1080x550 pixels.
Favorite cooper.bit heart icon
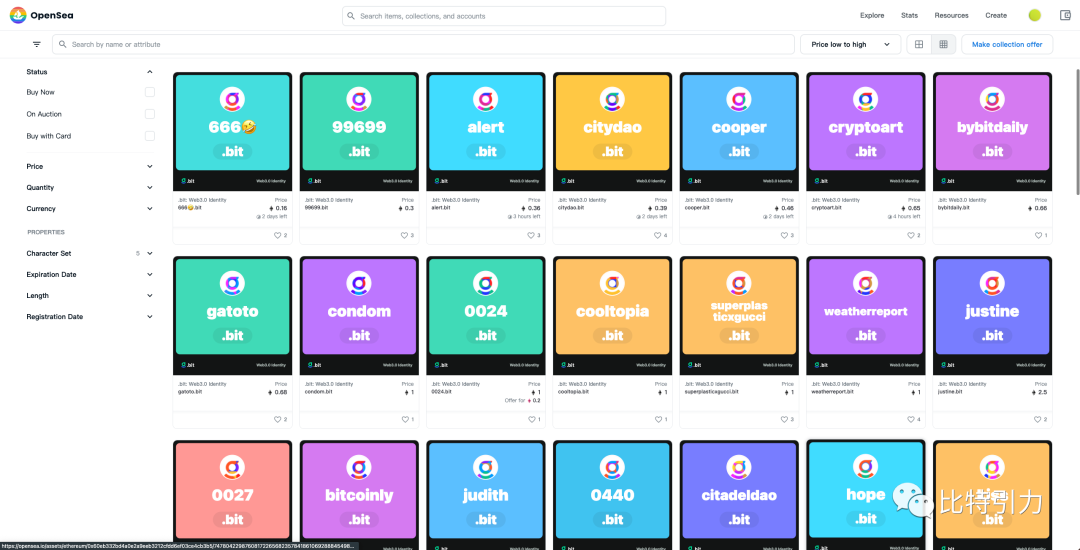785,235
